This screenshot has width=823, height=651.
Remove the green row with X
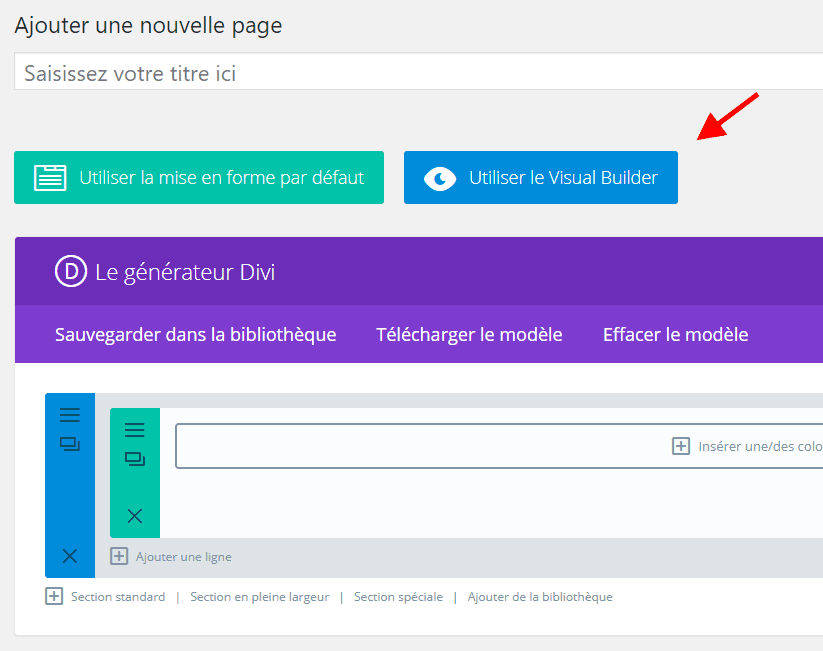pos(135,516)
